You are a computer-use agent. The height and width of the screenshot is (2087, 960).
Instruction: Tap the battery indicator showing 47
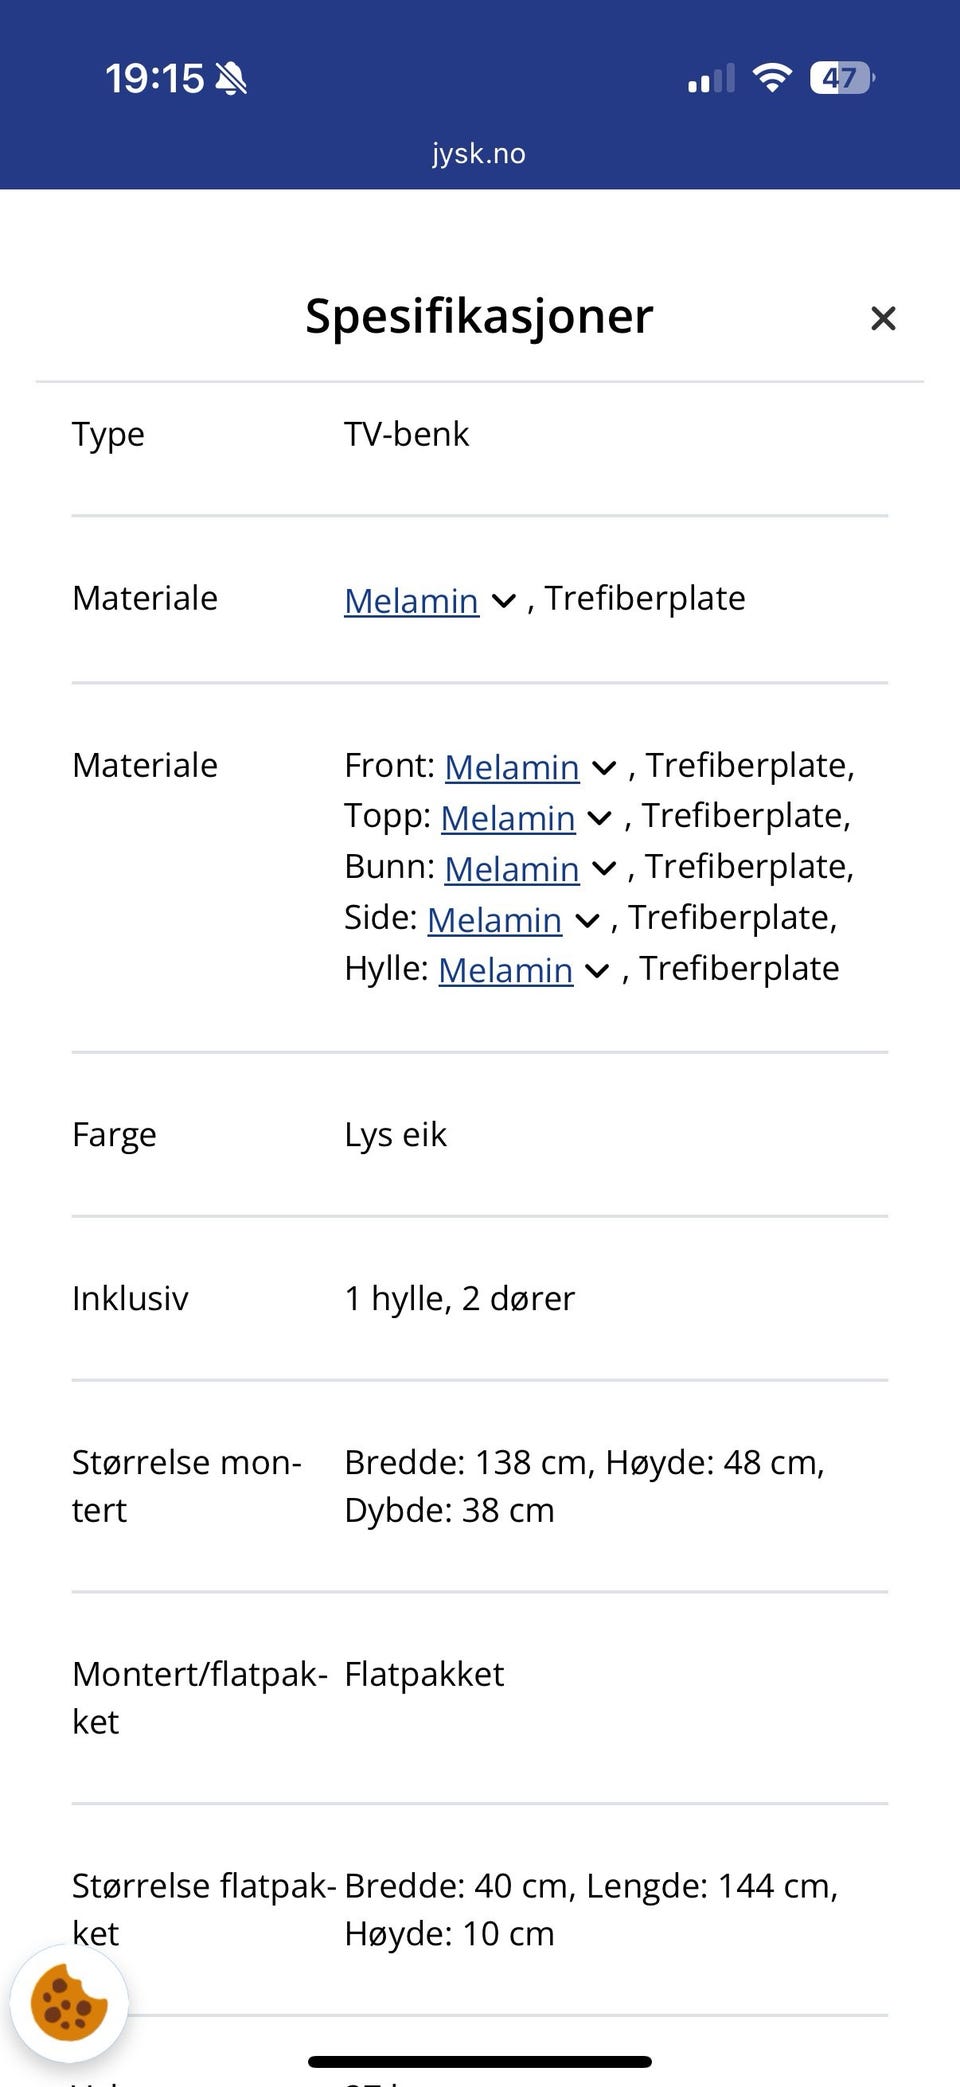pos(841,78)
